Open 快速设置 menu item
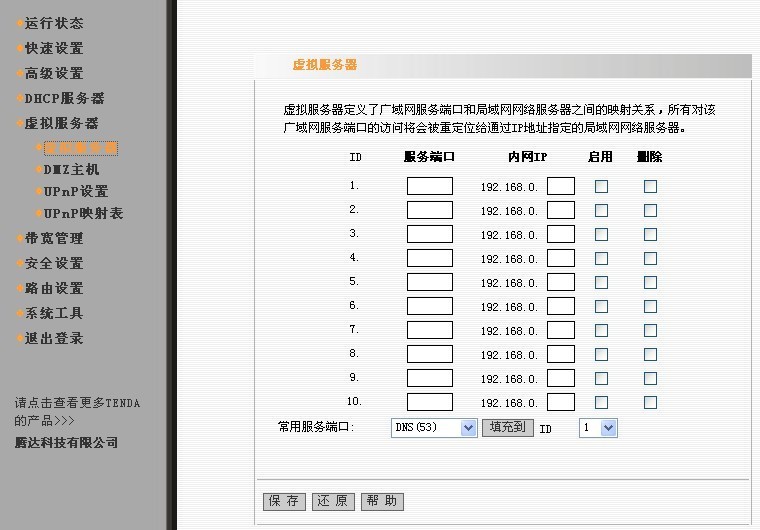The width and height of the screenshot is (760, 530). (54, 48)
